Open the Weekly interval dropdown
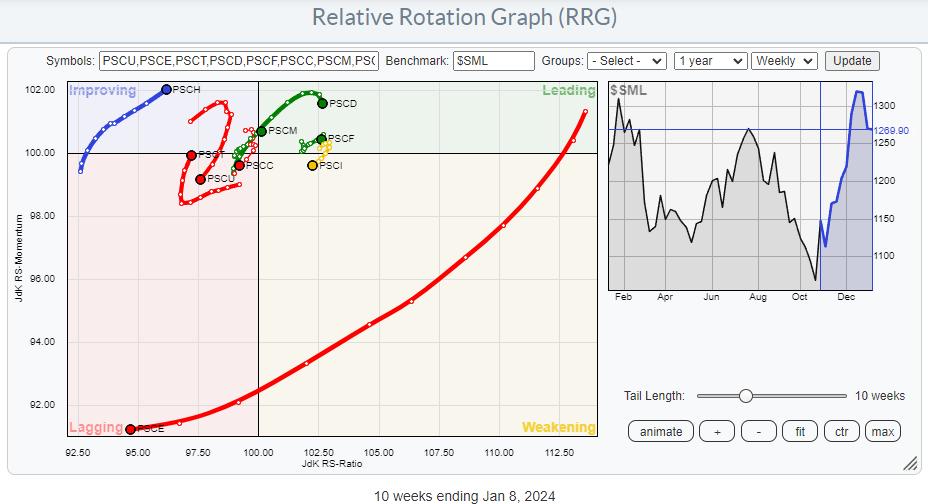This screenshot has width=928, height=504. coord(784,61)
